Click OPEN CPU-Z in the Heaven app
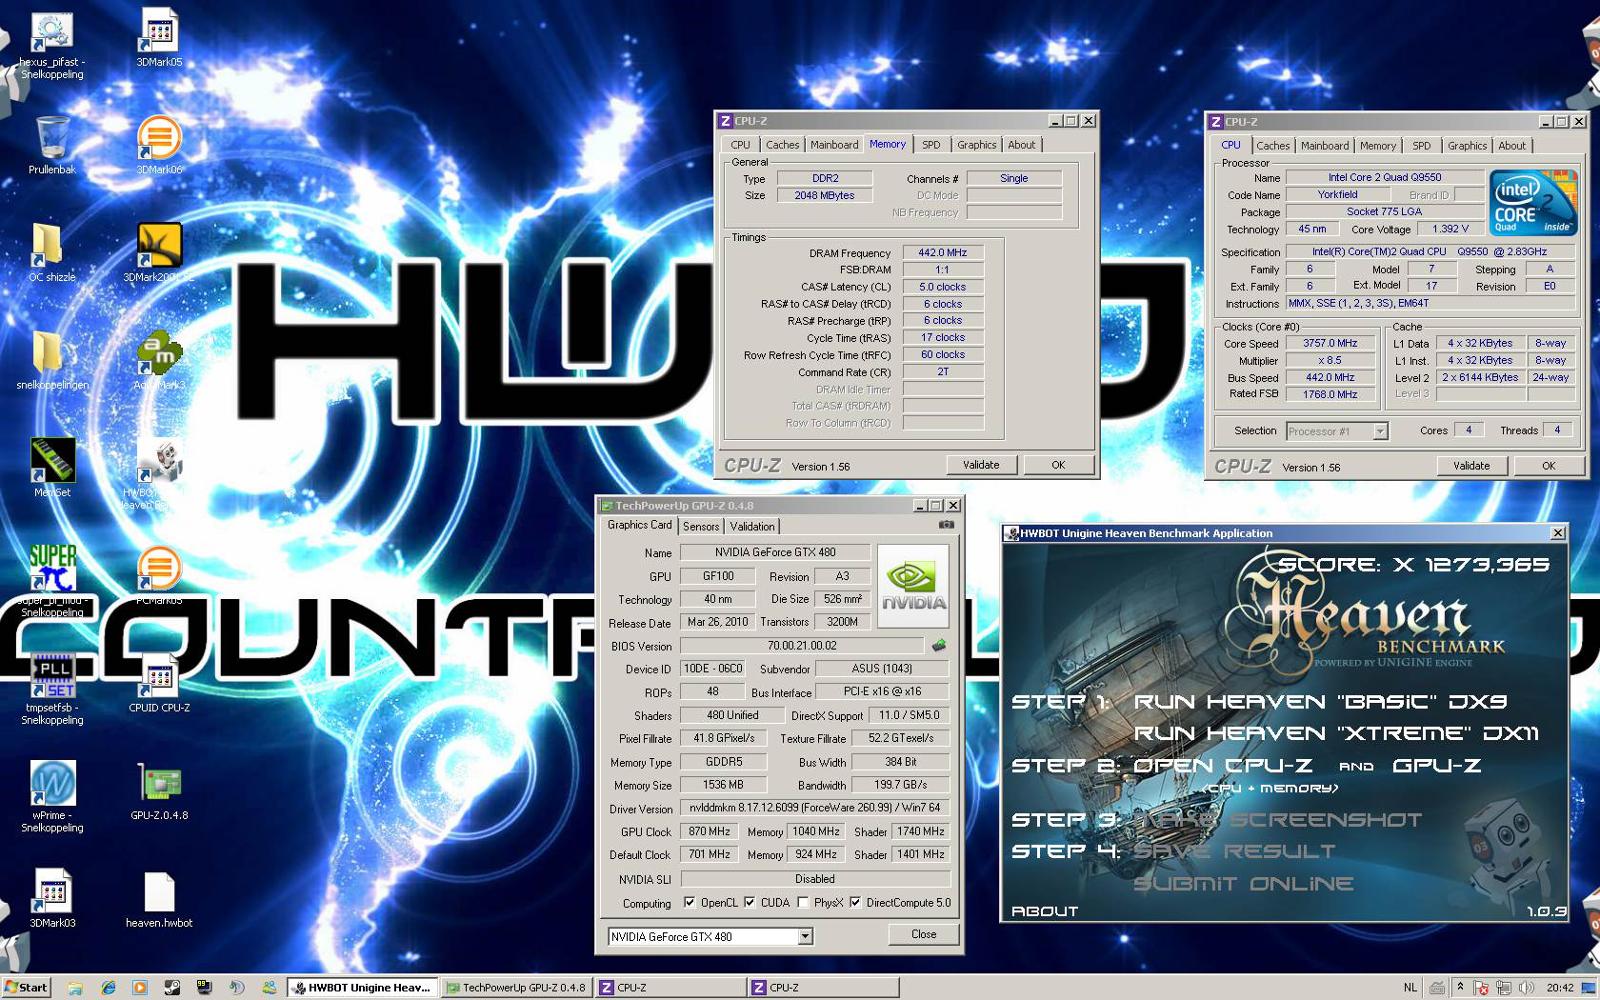Image resolution: width=1600 pixels, height=1000 pixels. point(1222,766)
